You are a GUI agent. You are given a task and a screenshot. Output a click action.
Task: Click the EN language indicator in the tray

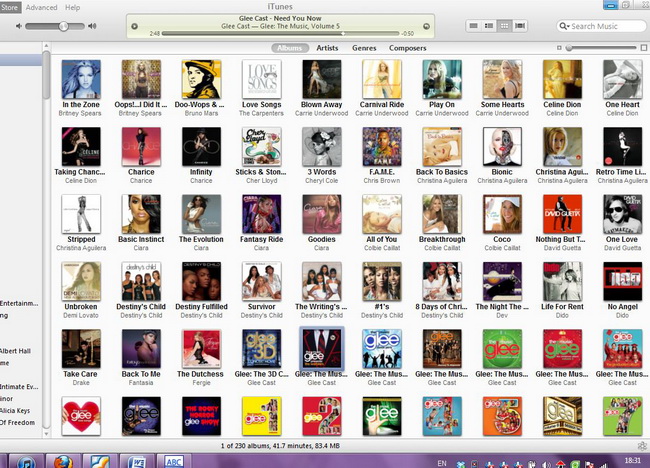(442, 463)
